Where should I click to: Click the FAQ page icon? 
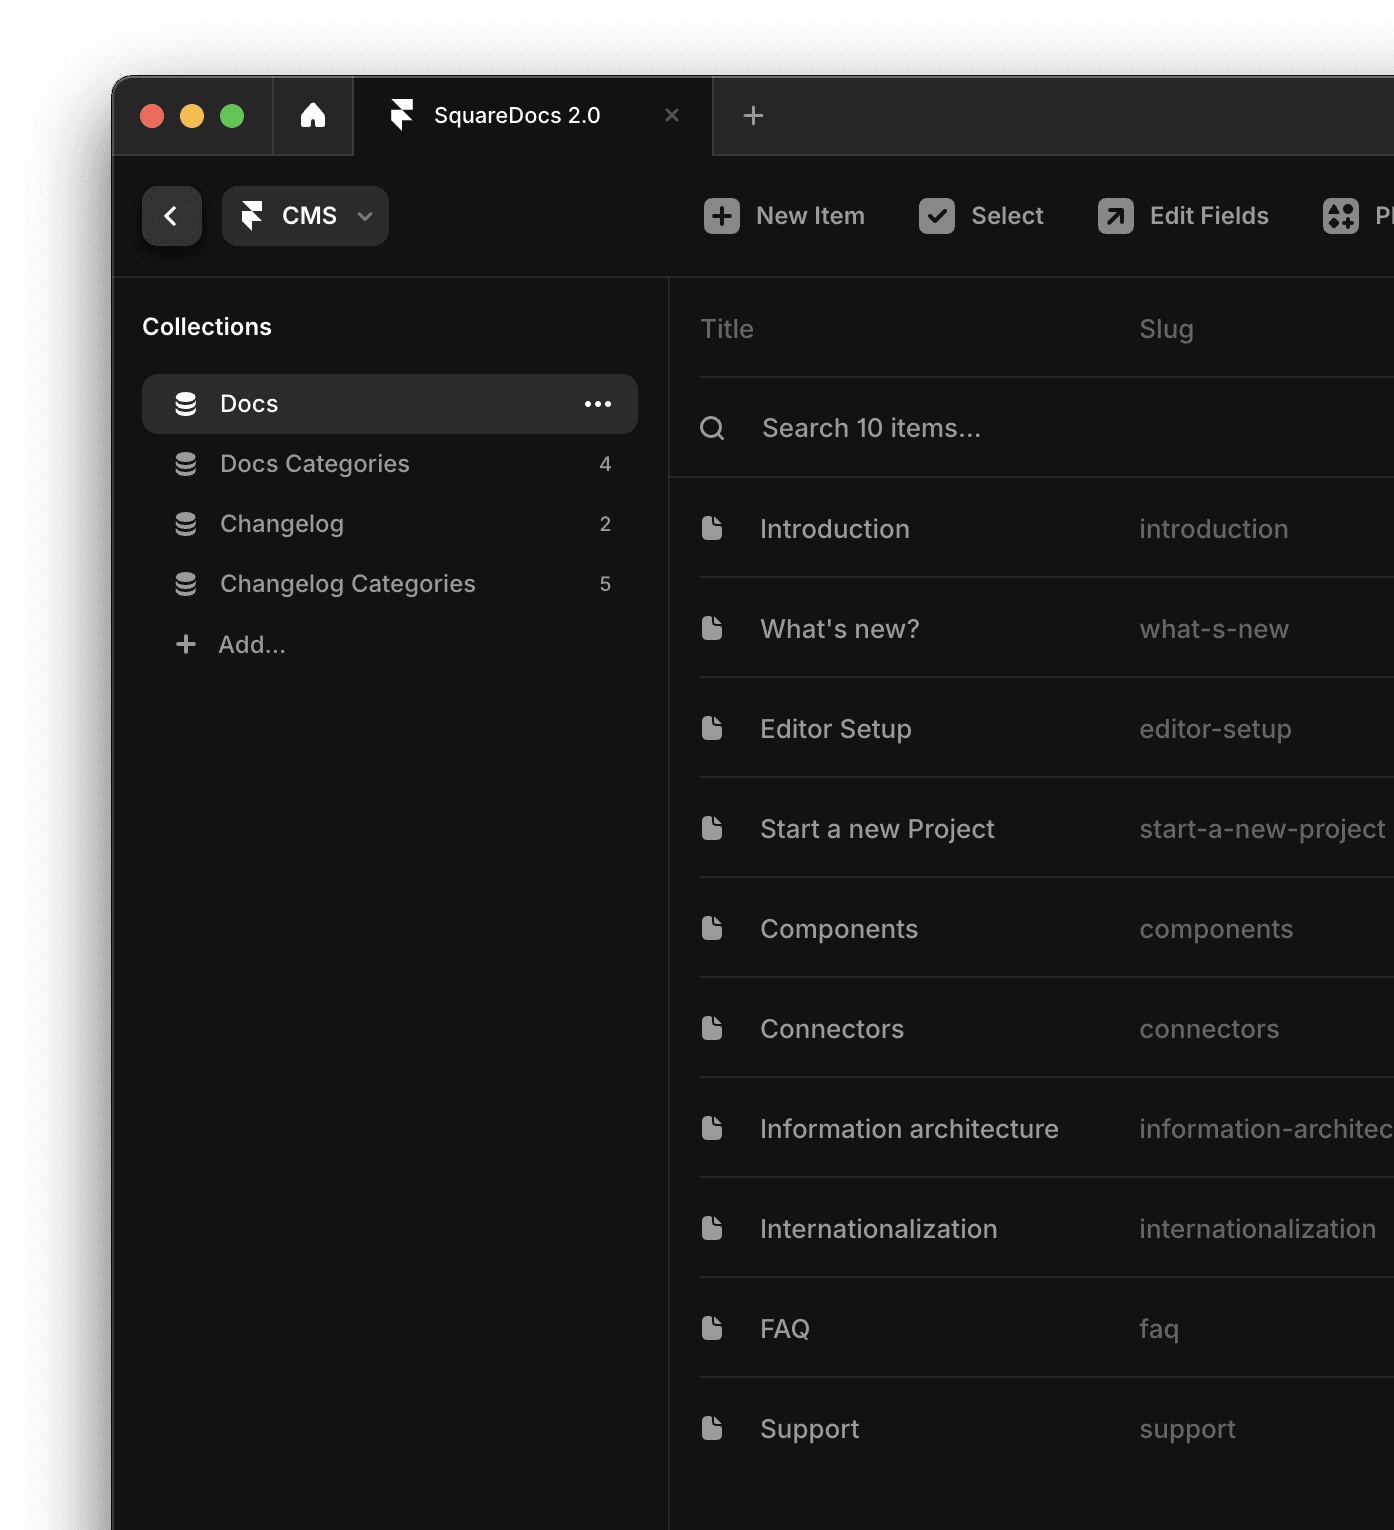[x=712, y=1328]
